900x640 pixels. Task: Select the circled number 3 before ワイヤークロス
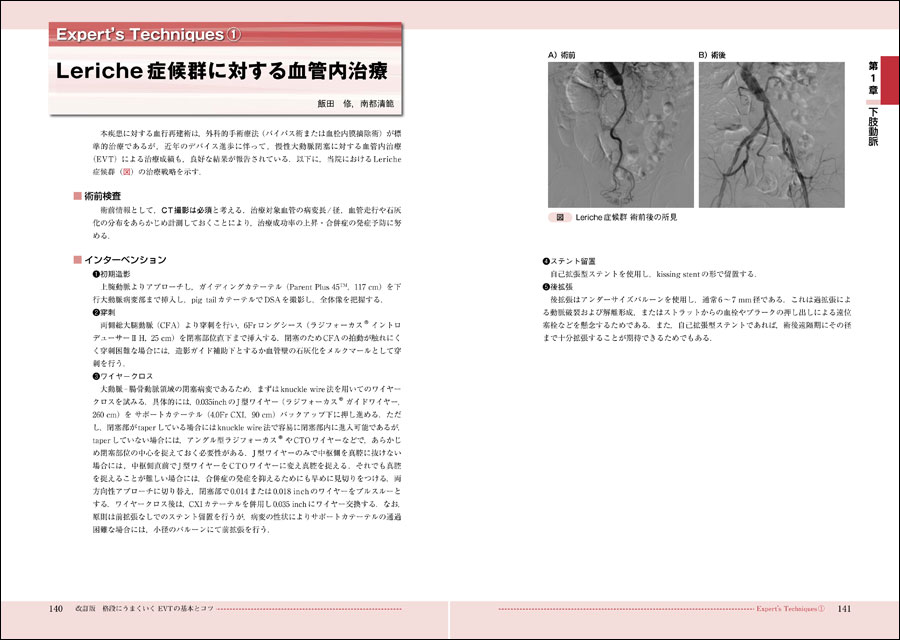coord(96,374)
